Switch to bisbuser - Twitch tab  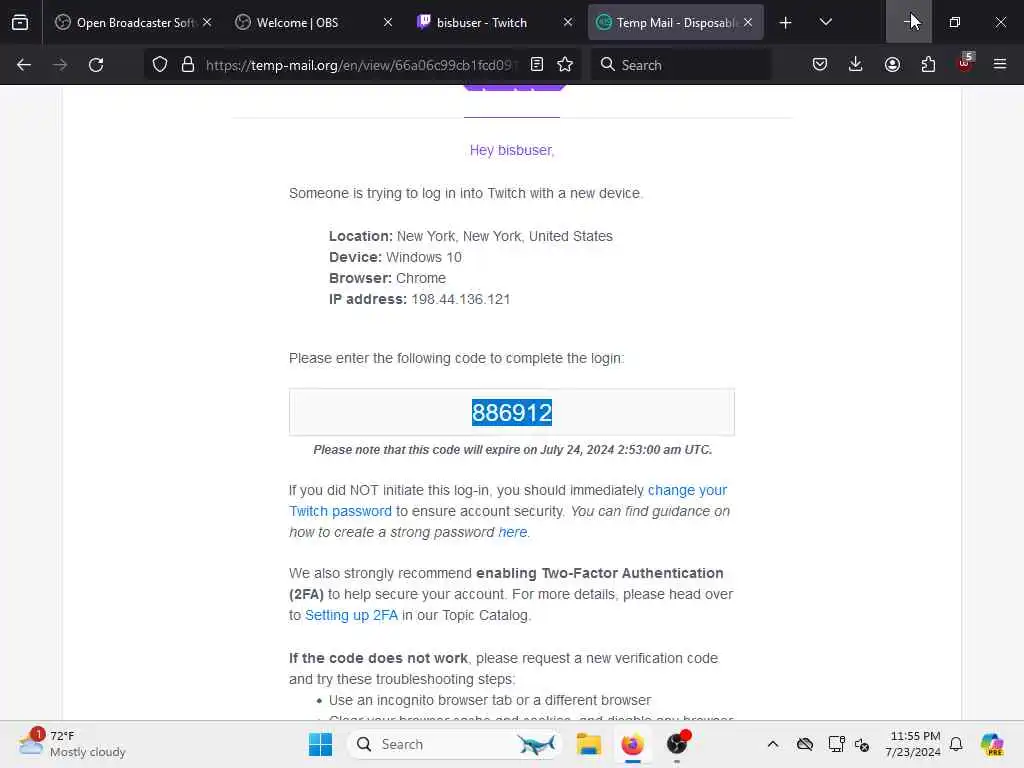click(493, 23)
